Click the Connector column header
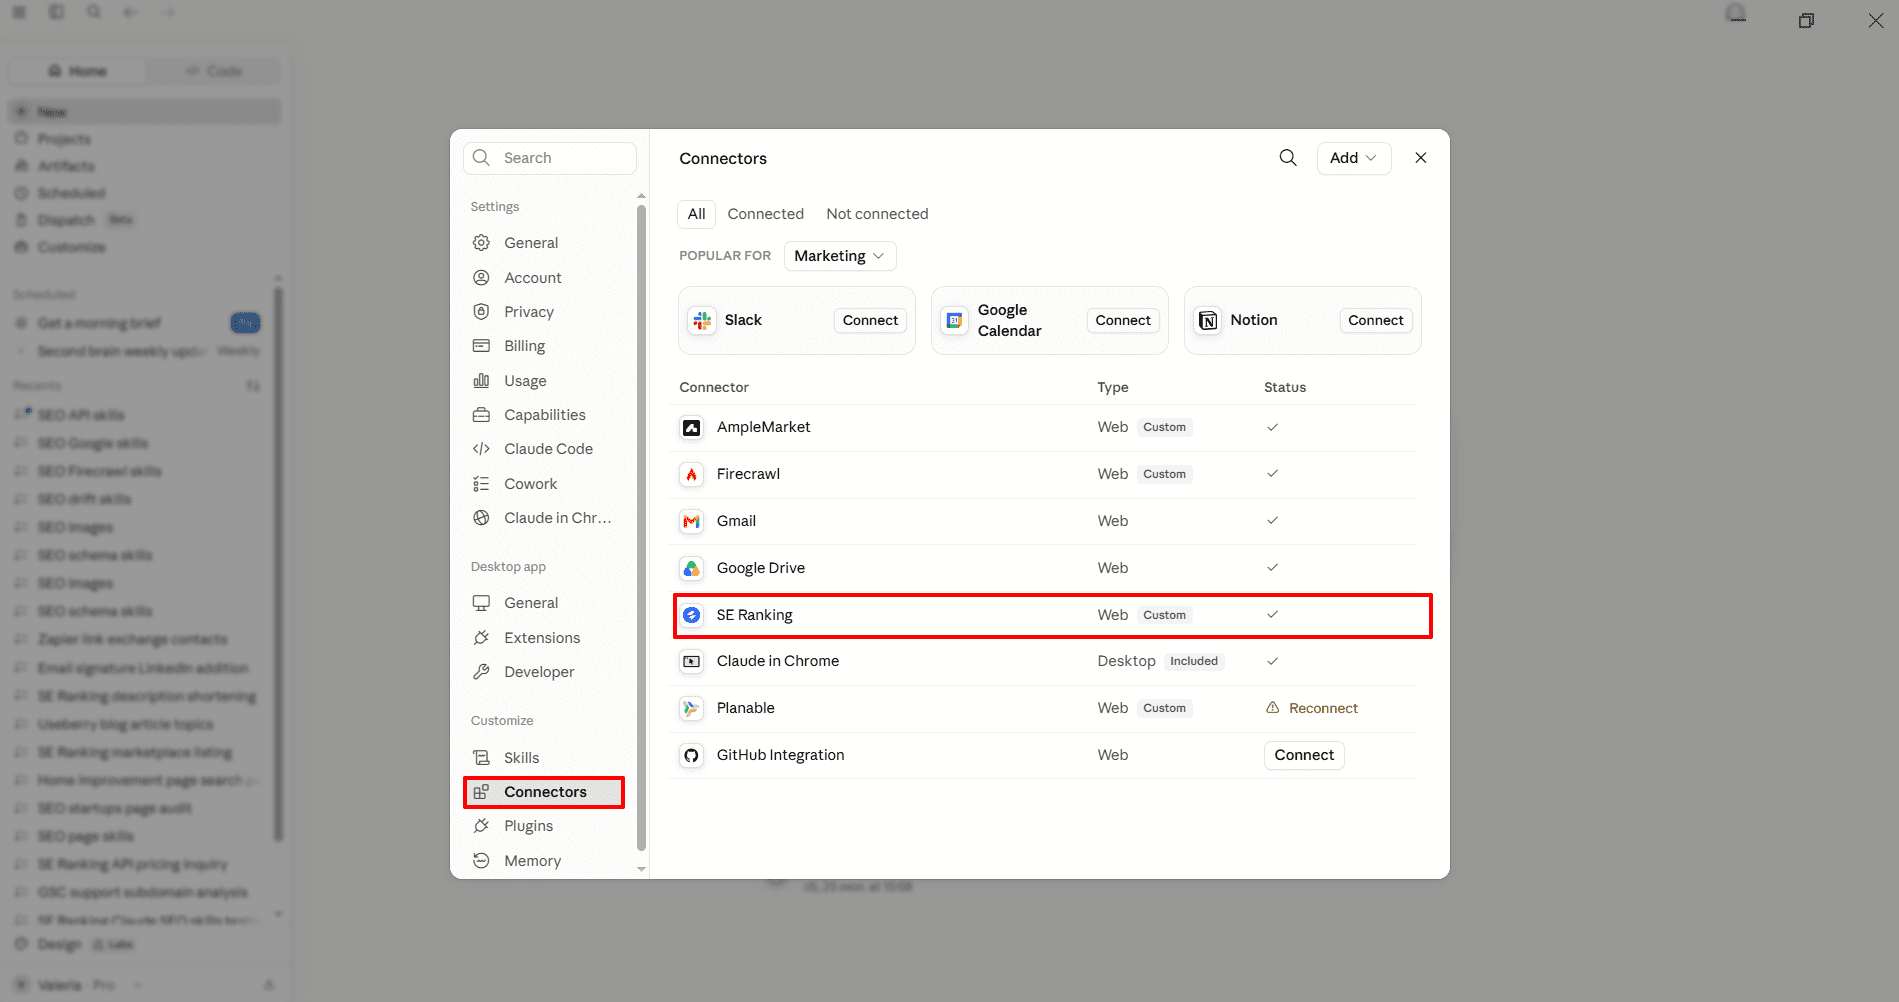The image size is (1899, 1002). tap(714, 387)
